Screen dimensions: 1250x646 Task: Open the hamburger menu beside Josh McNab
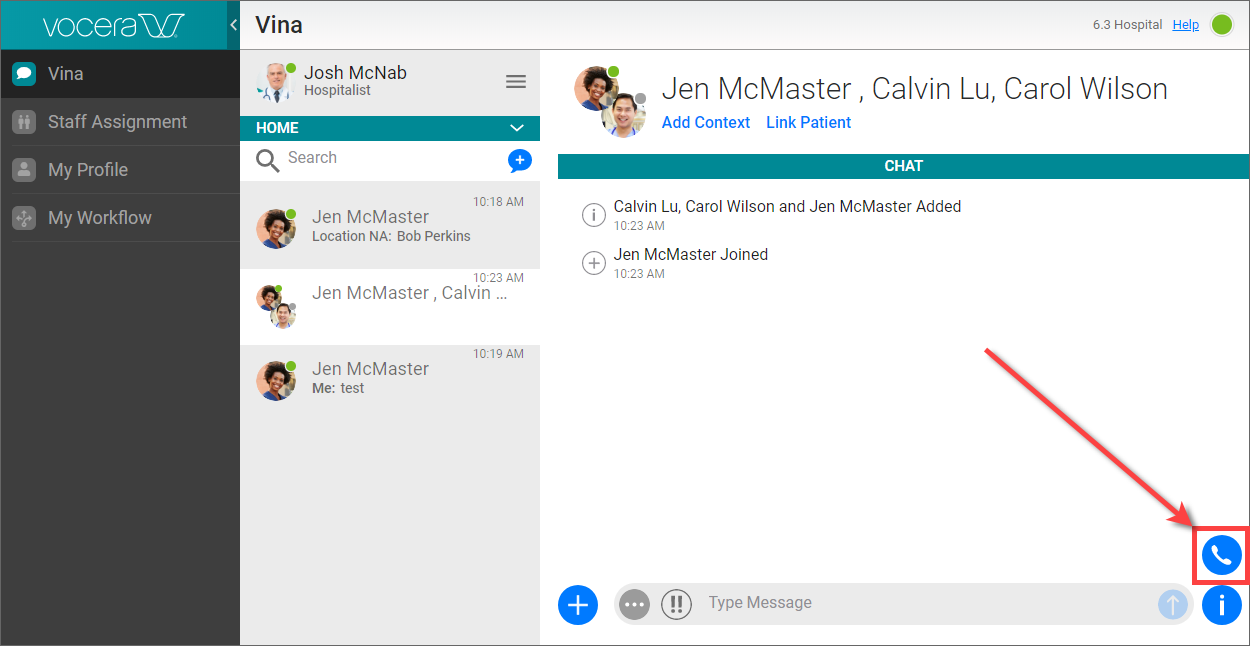516,82
